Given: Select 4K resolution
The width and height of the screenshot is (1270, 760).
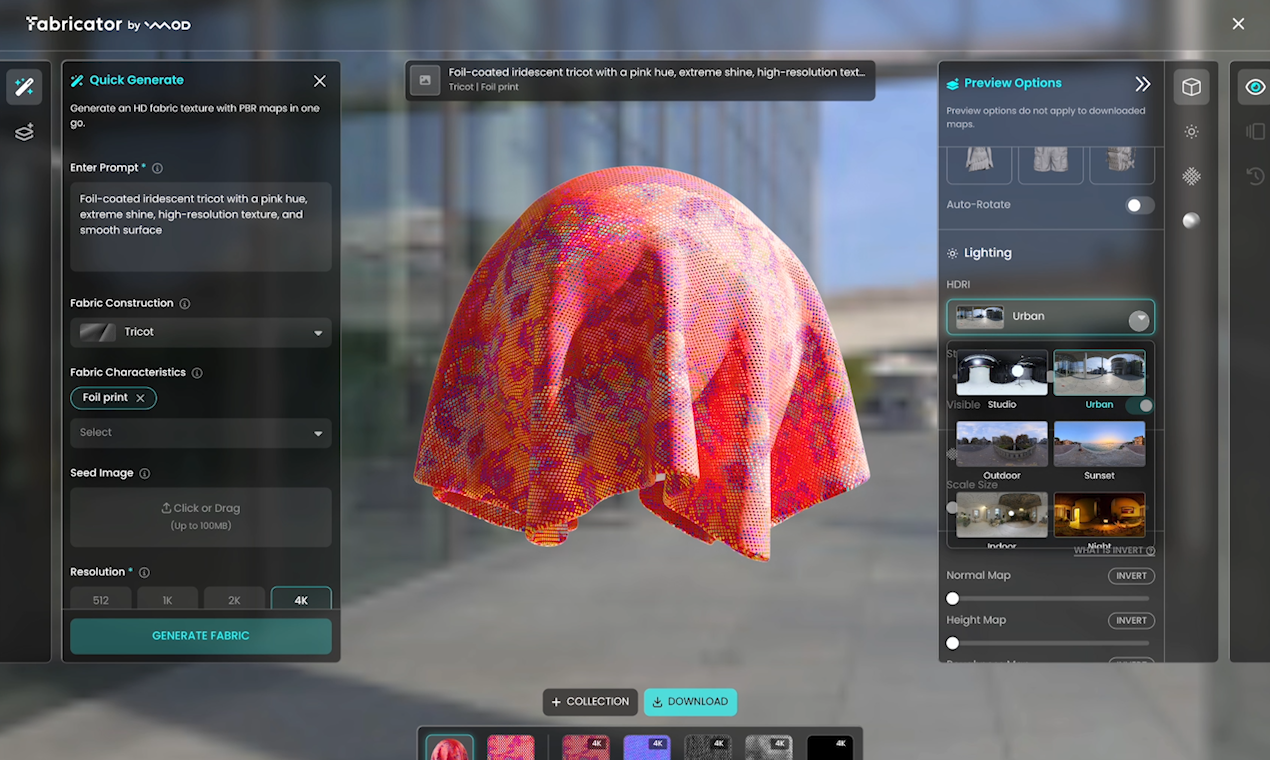Looking at the screenshot, I should [301, 599].
